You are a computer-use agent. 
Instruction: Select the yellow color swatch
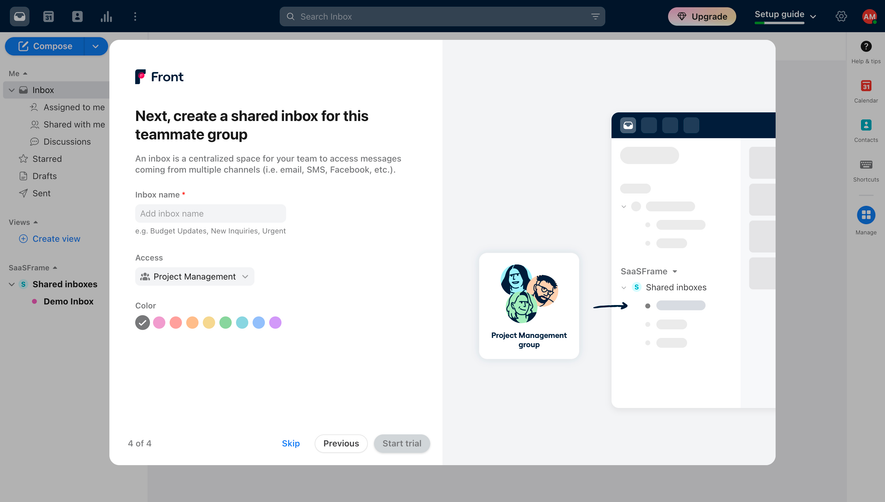[209, 322]
